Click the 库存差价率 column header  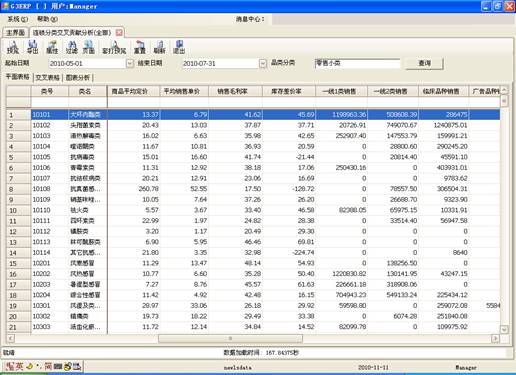click(289, 91)
